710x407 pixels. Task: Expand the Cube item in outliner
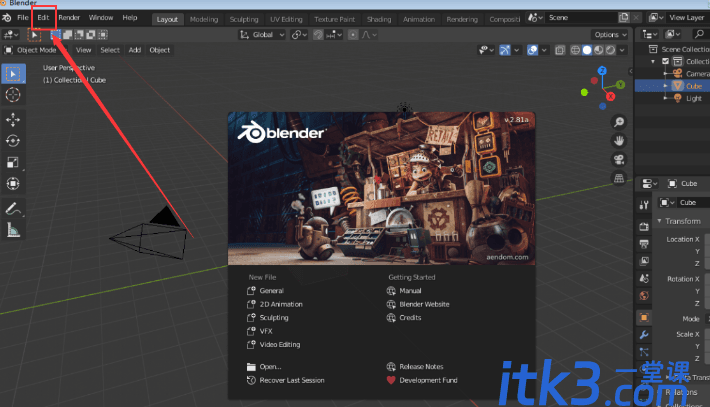665,86
